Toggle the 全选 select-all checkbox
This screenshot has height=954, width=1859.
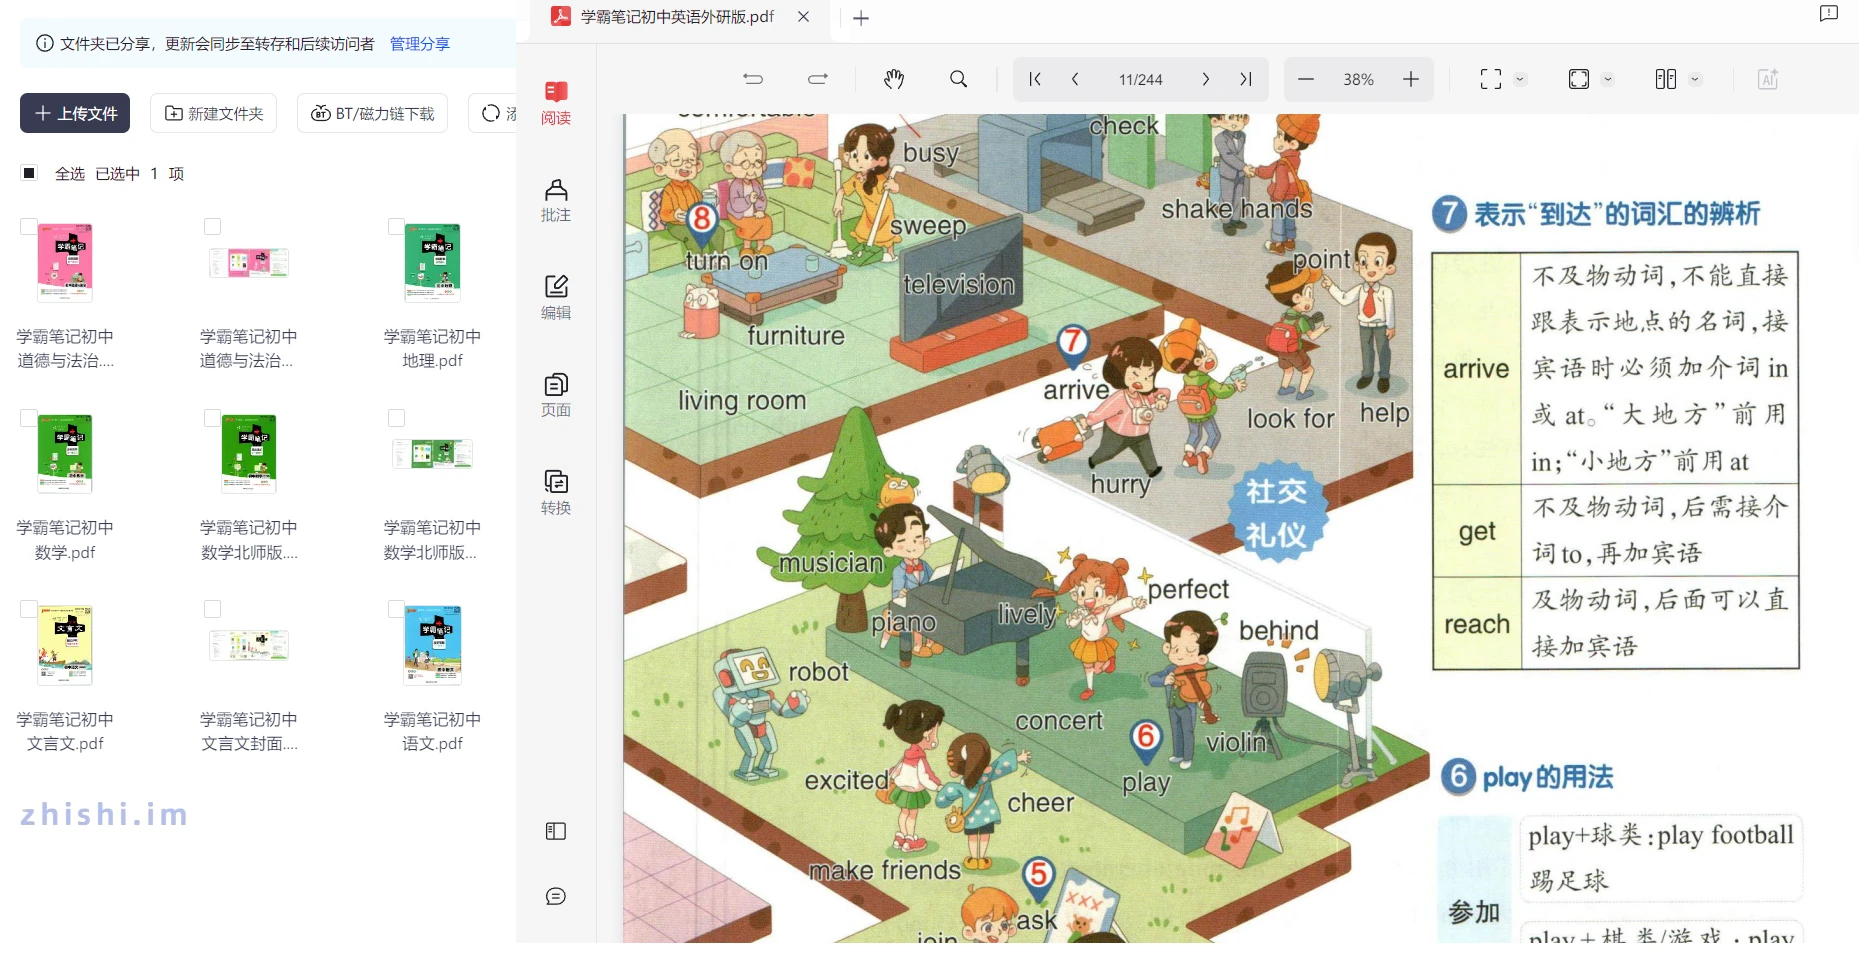click(29, 173)
